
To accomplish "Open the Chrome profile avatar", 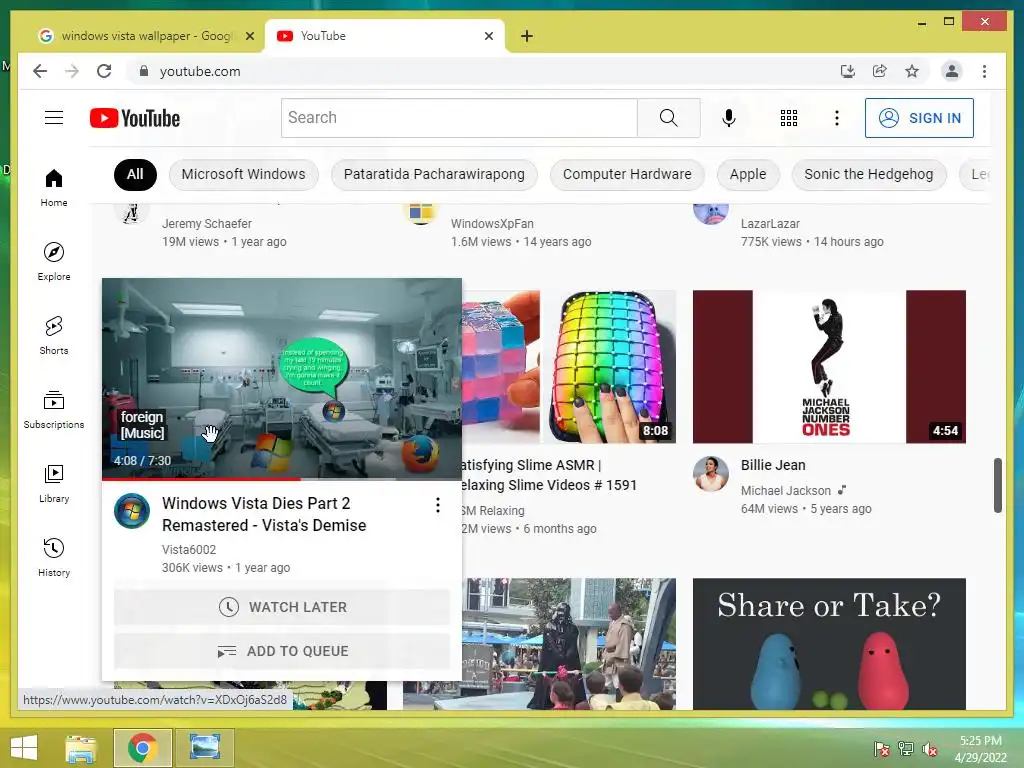I will click(952, 71).
